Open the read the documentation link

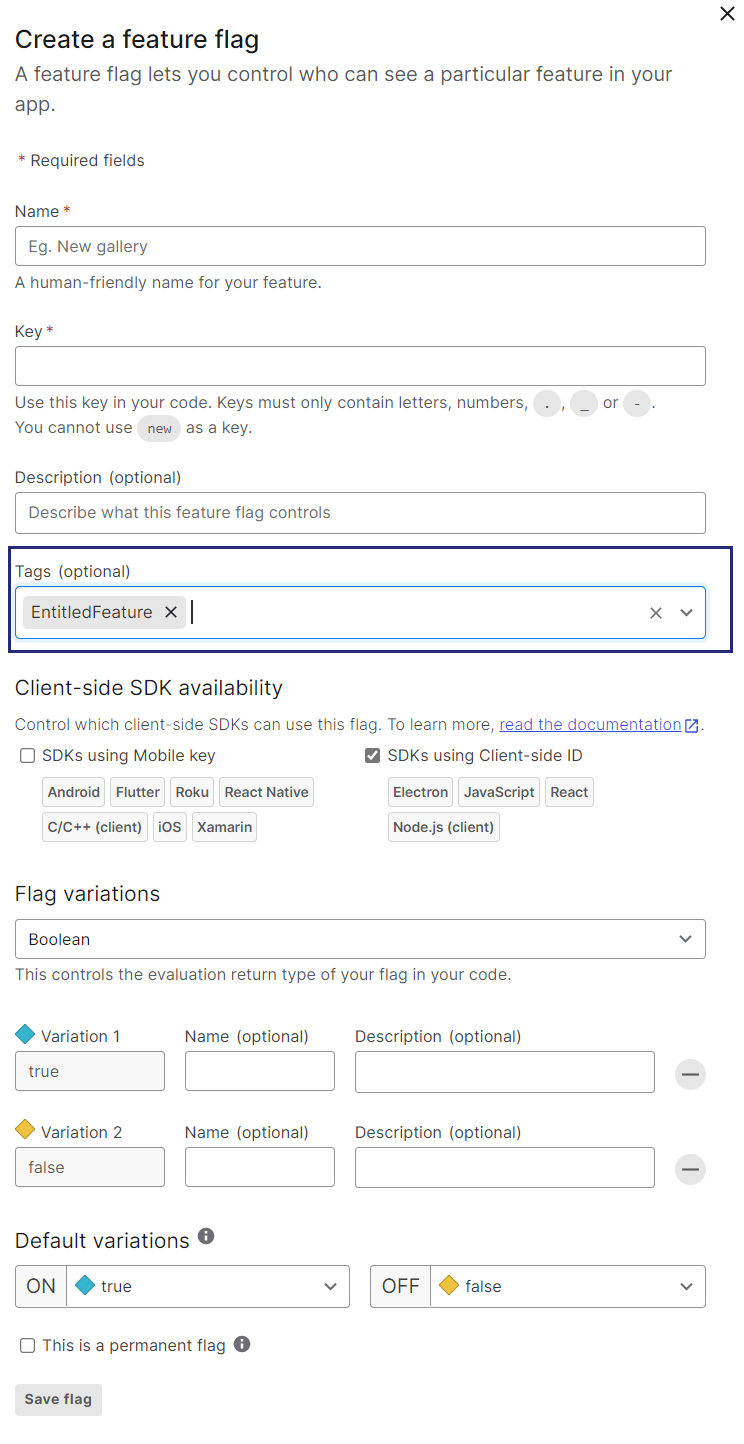590,725
